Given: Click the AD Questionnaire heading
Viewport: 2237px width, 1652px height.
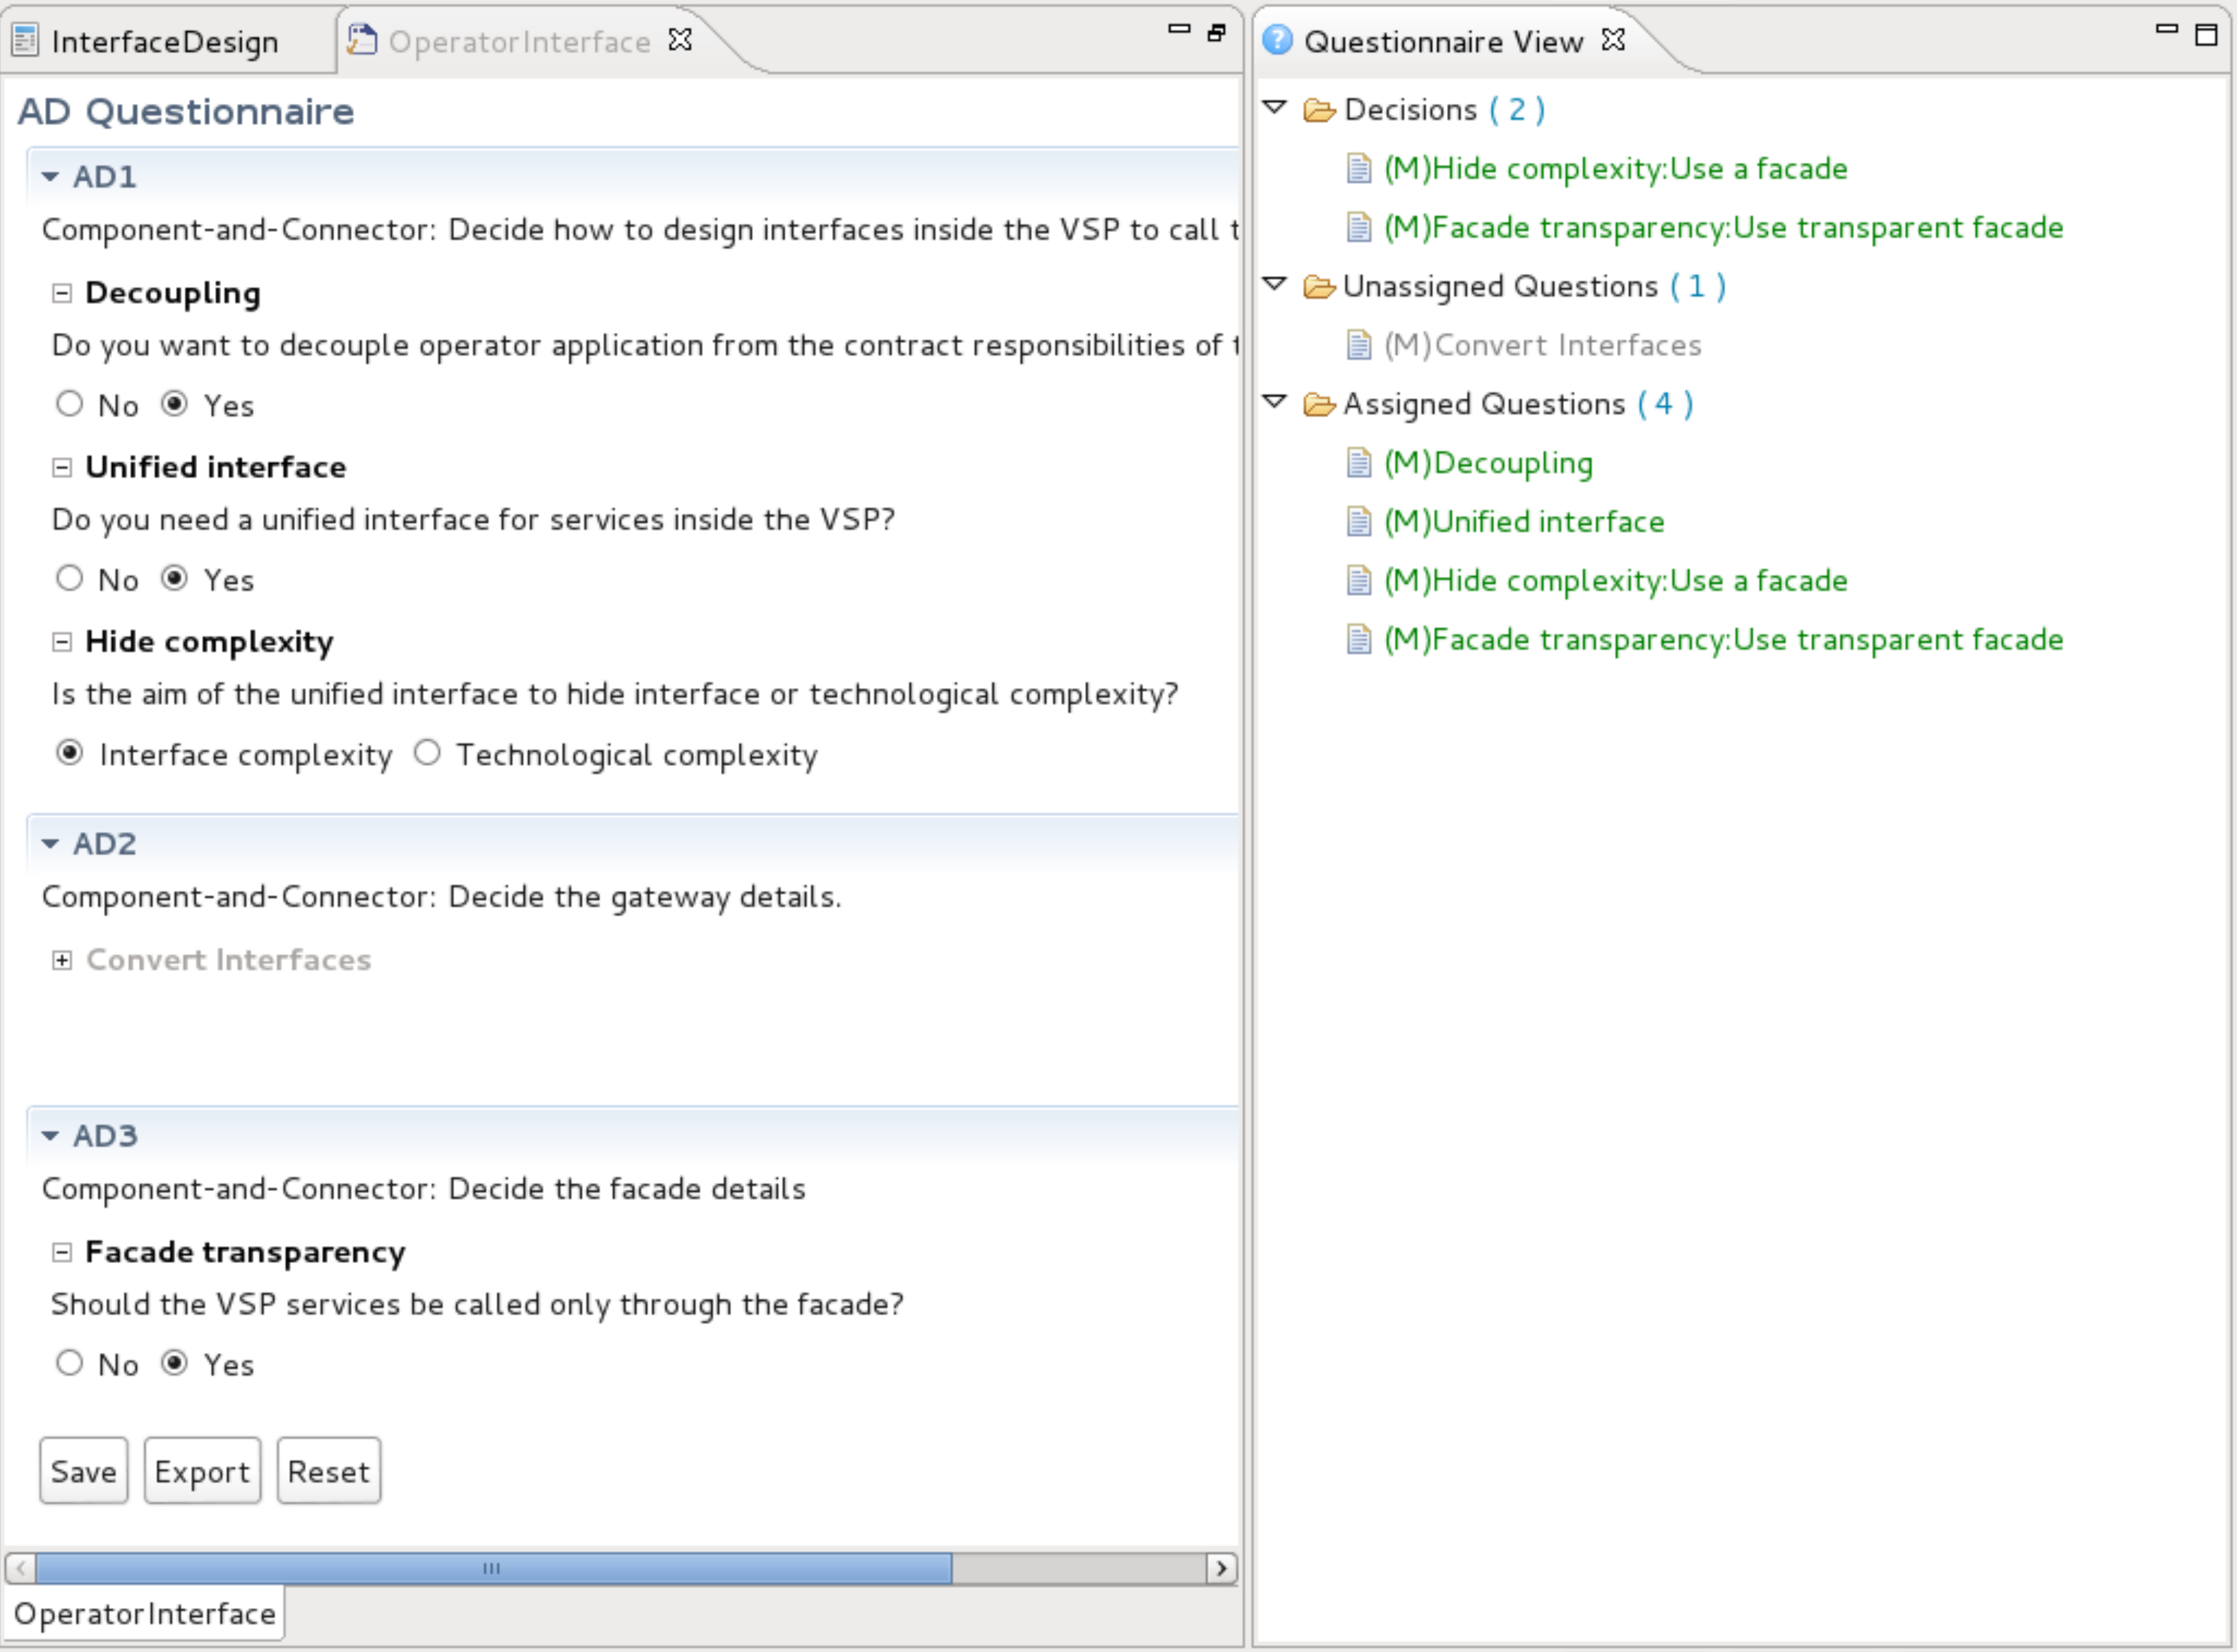Looking at the screenshot, I should point(186,111).
